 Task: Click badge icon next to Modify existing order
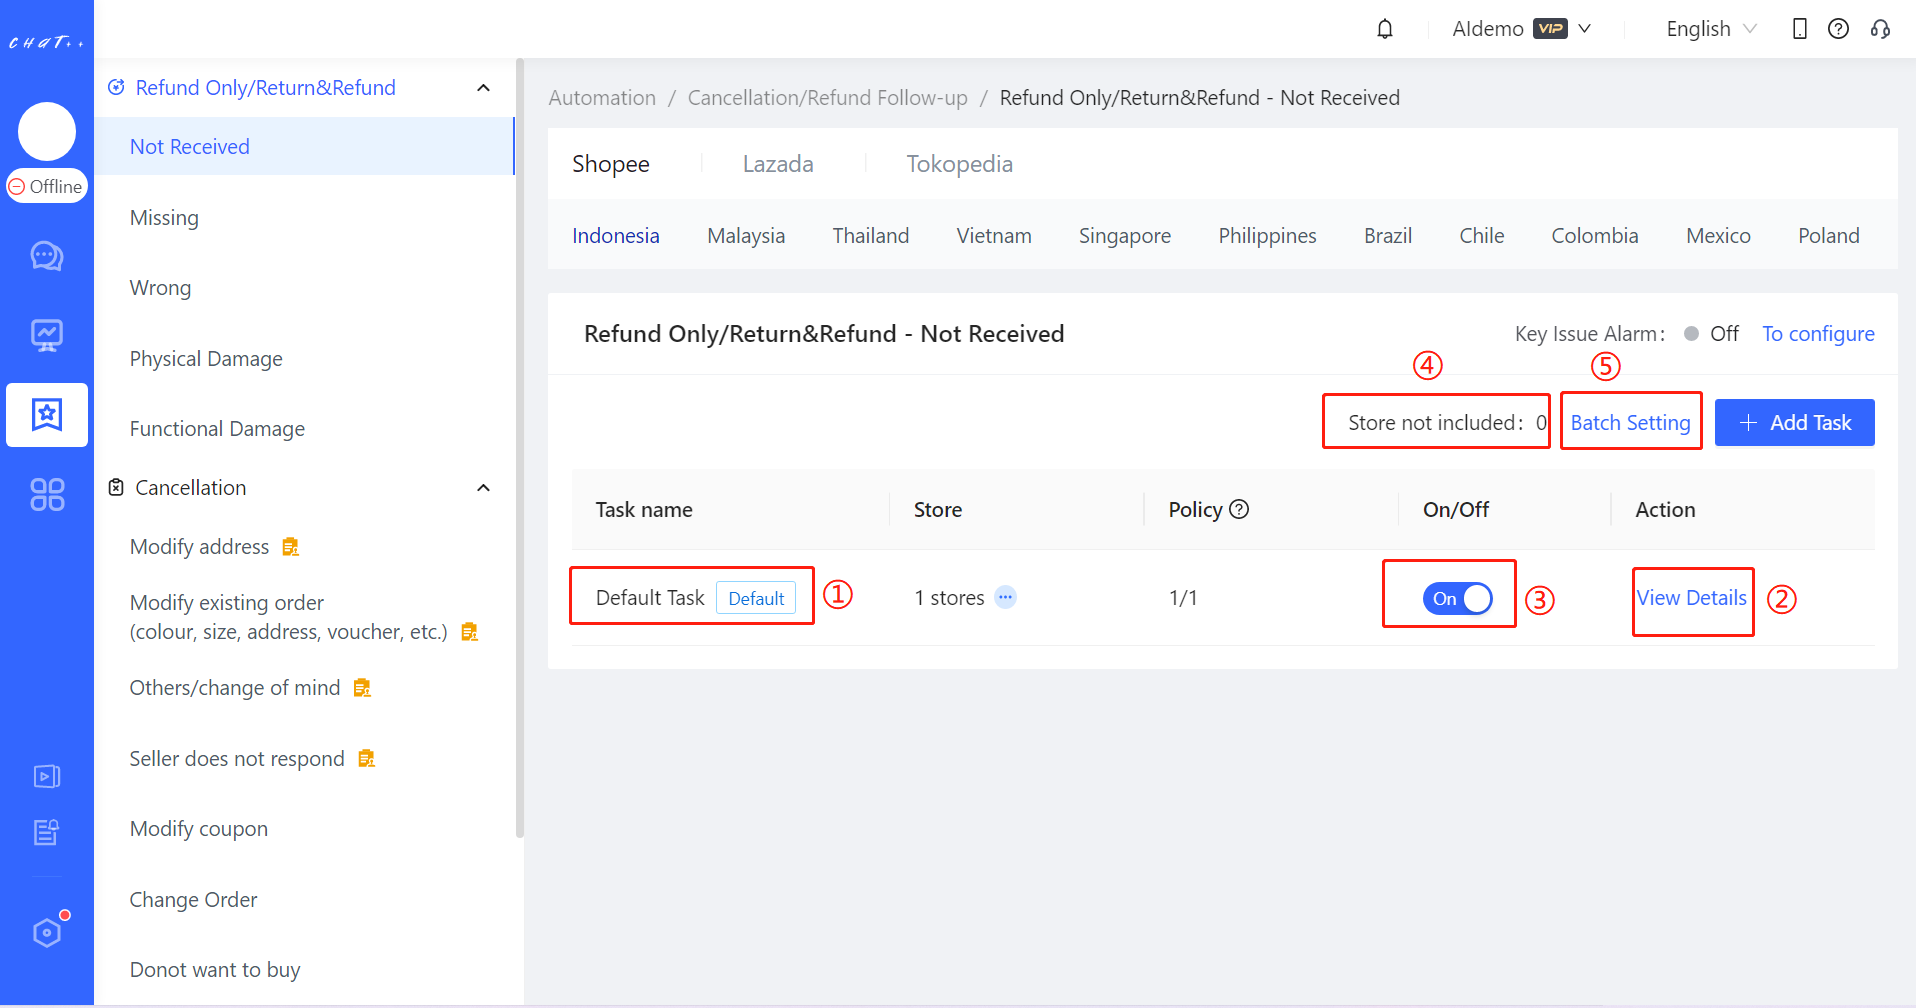point(469,631)
